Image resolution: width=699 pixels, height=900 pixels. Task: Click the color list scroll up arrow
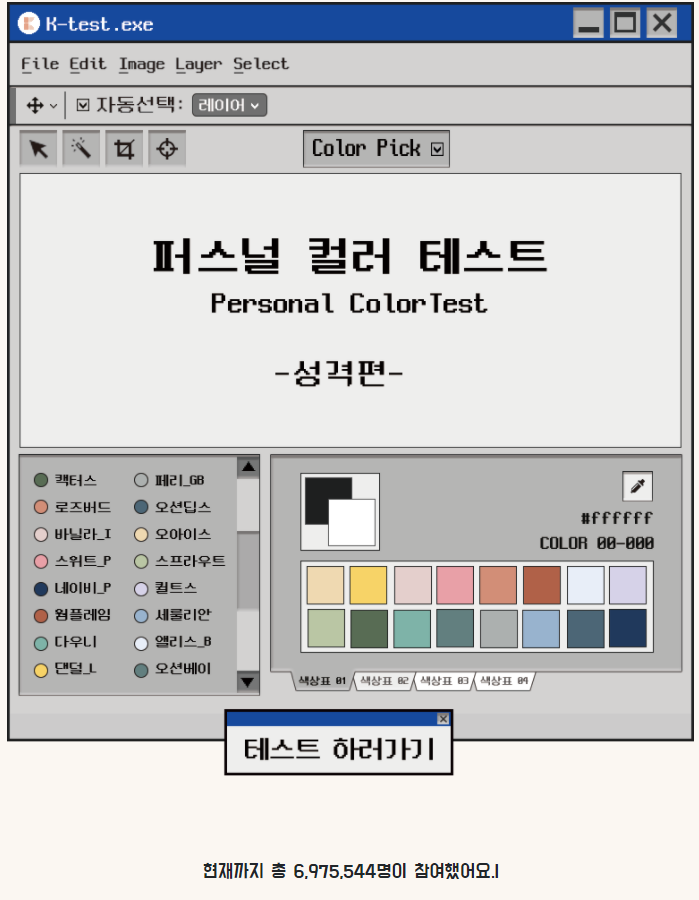coord(248,467)
